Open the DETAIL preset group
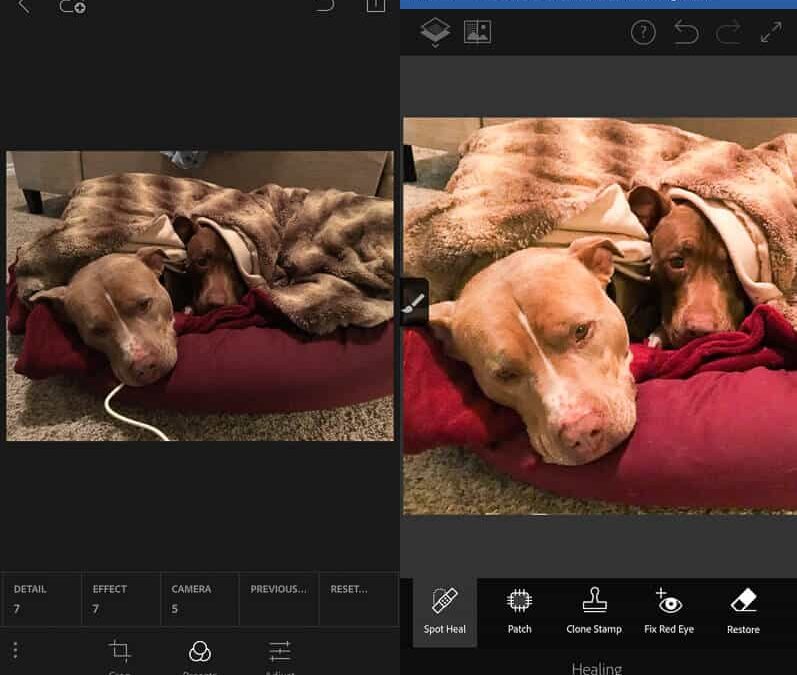797x675 pixels. click(x=41, y=599)
